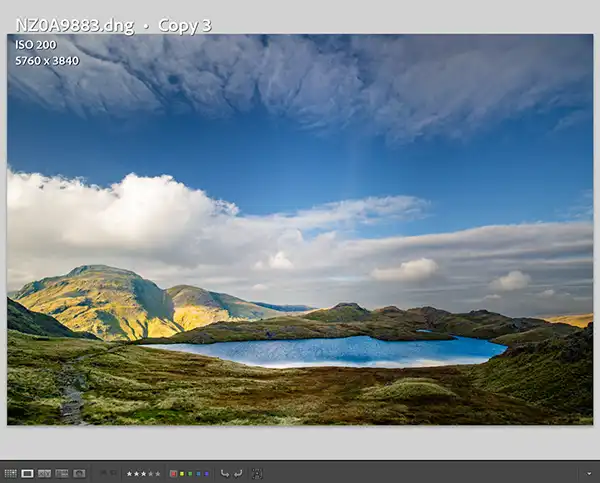Apply blue color label
The image size is (600, 483).
(198, 474)
